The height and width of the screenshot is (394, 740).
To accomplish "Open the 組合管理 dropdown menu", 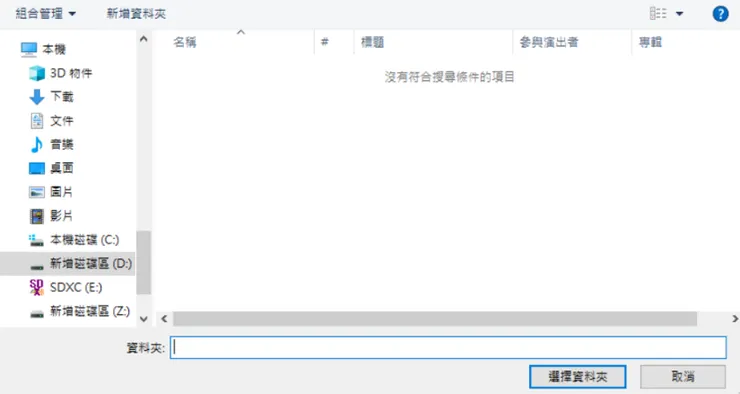I will point(45,14).
